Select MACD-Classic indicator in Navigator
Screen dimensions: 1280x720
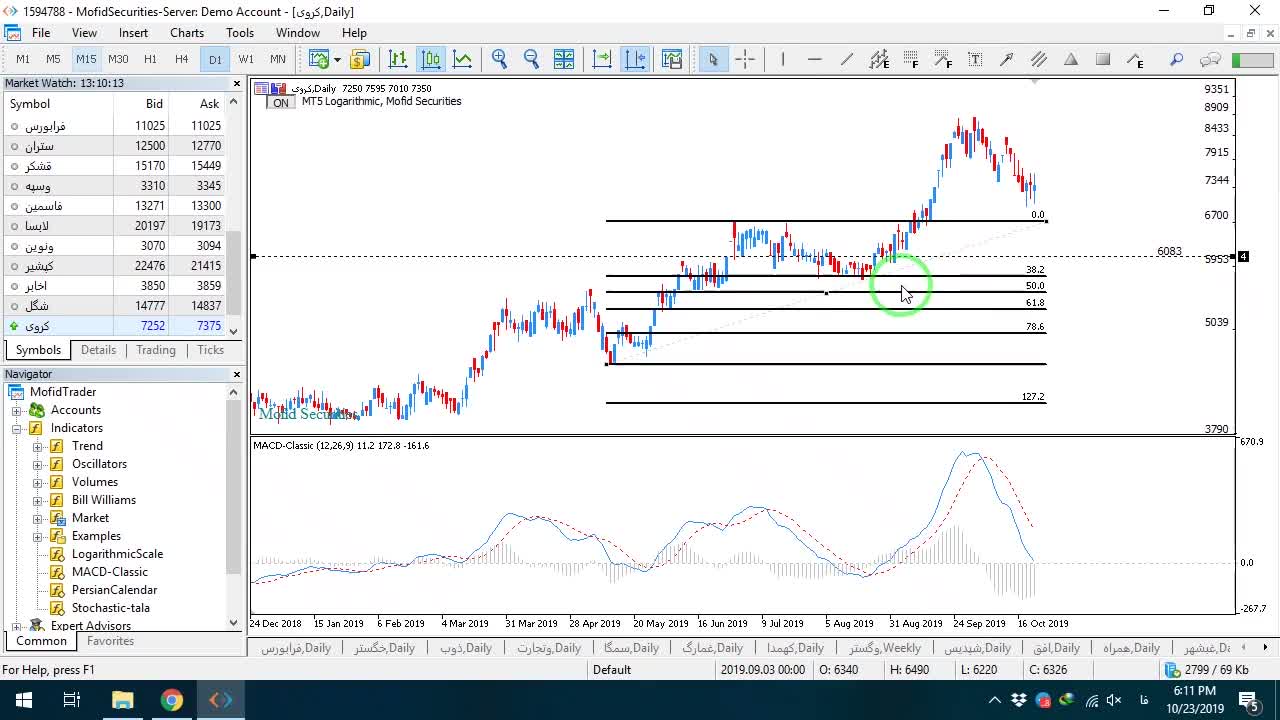pyautogui.click(x=110, y=572)
